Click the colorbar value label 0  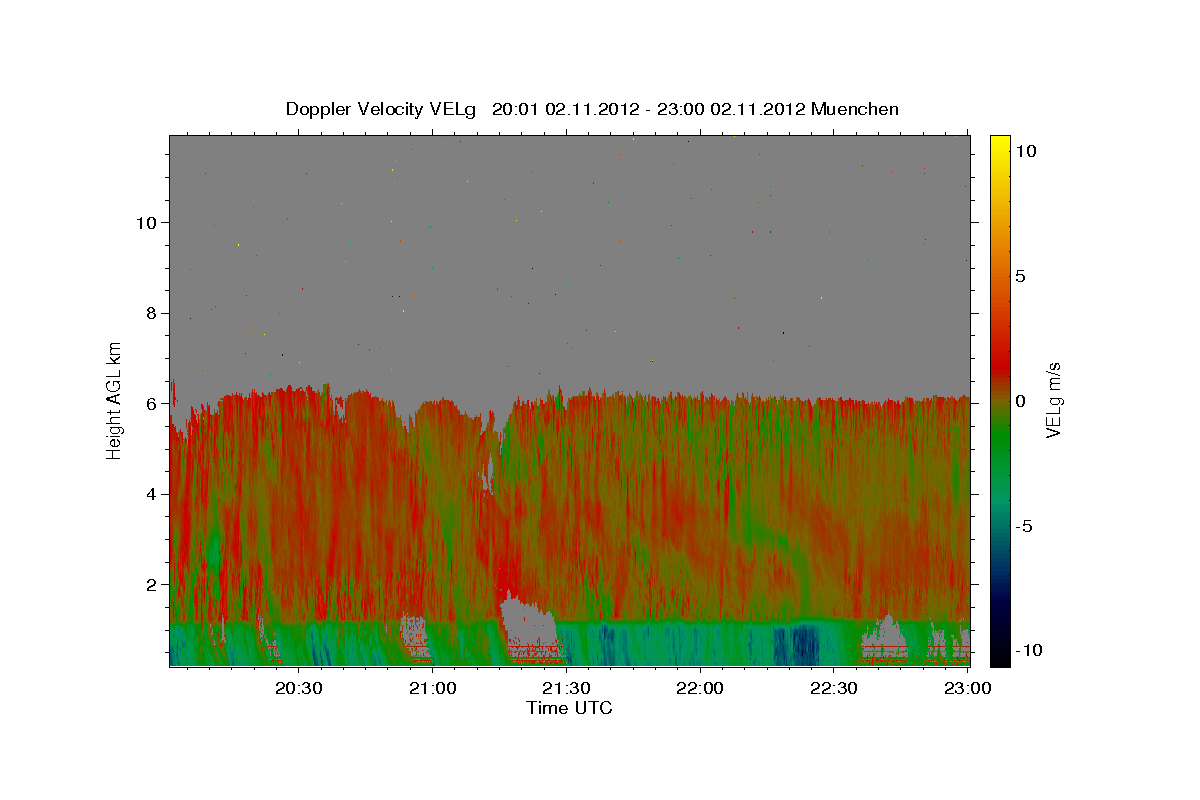tap(1021, 401)
